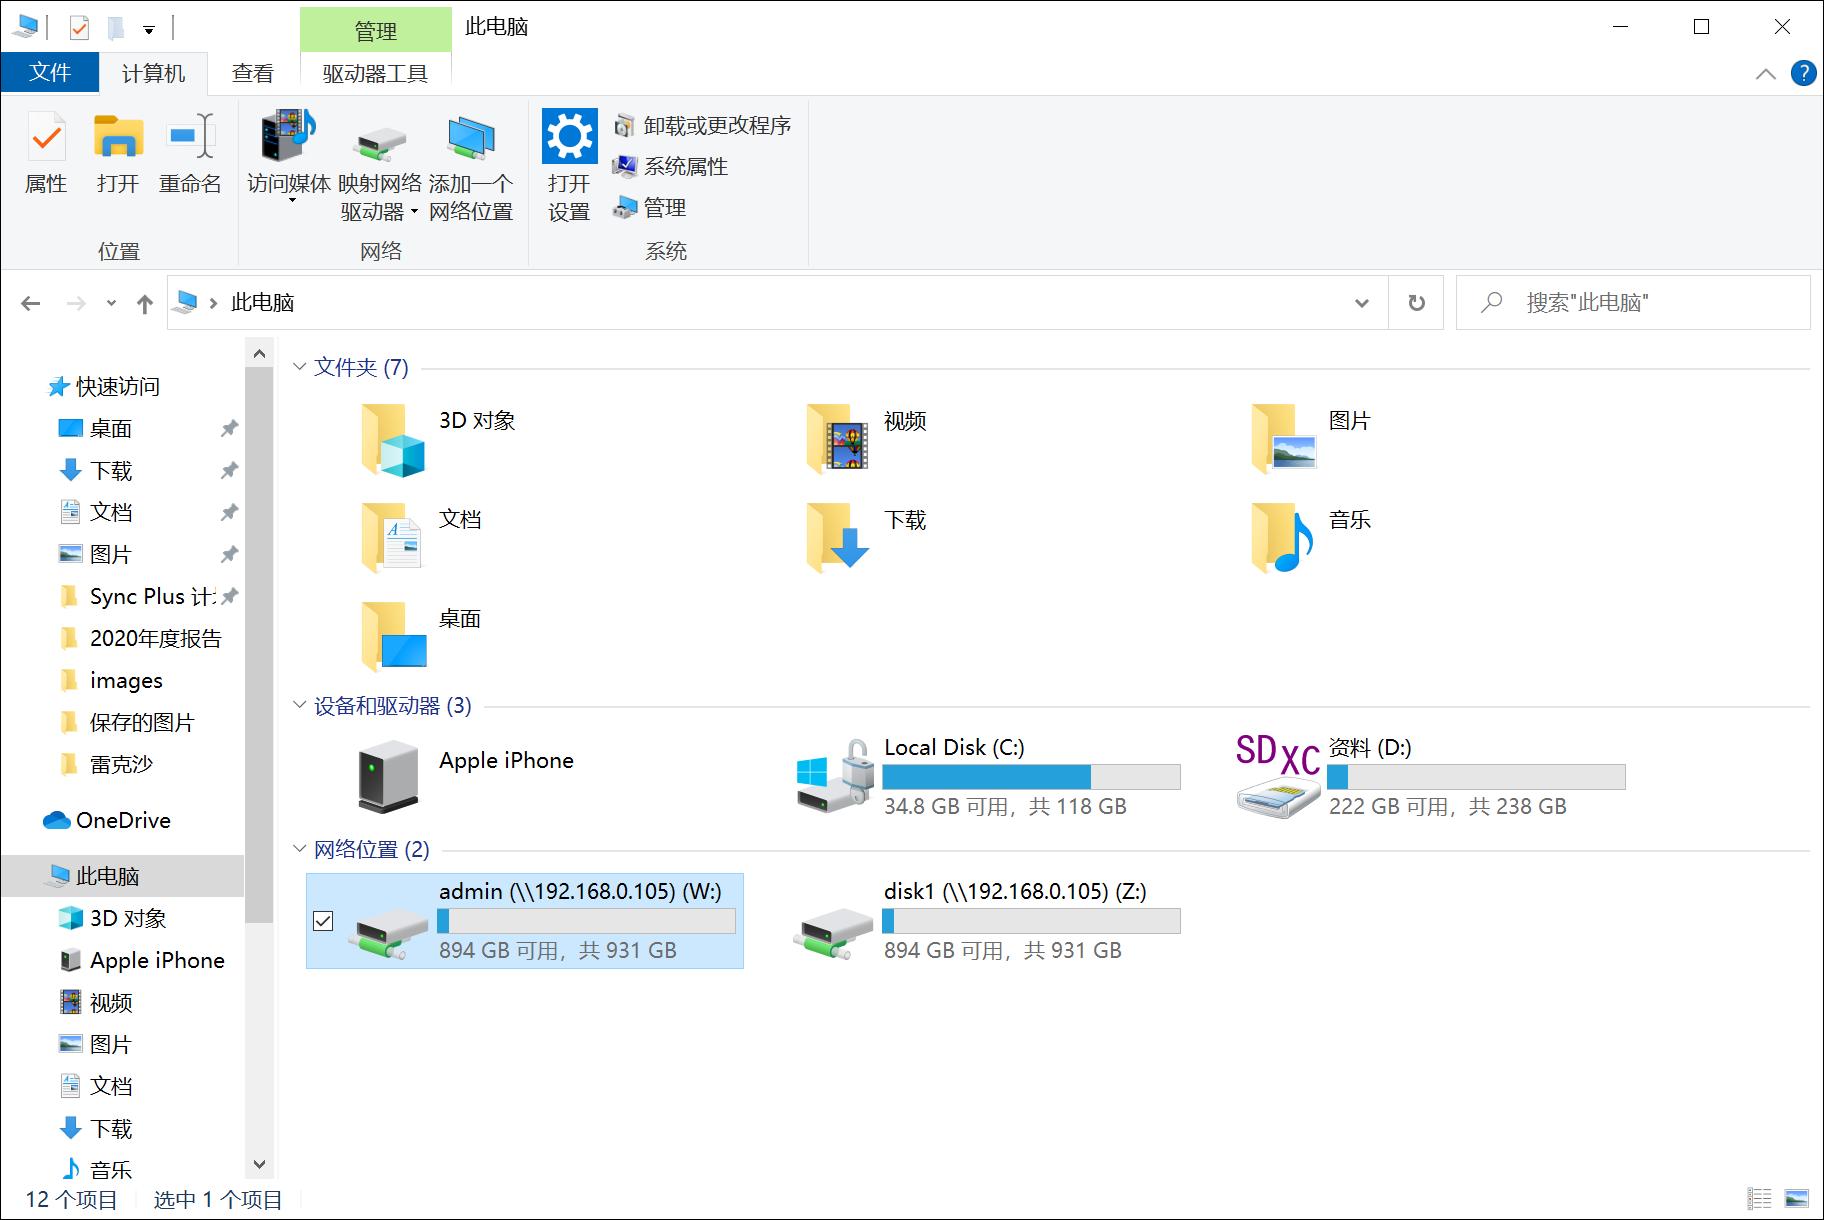This screenshot has height=1220, width=1824.
Task: Click the refresh button in the address bar
Action: [x=1416, y=302]
